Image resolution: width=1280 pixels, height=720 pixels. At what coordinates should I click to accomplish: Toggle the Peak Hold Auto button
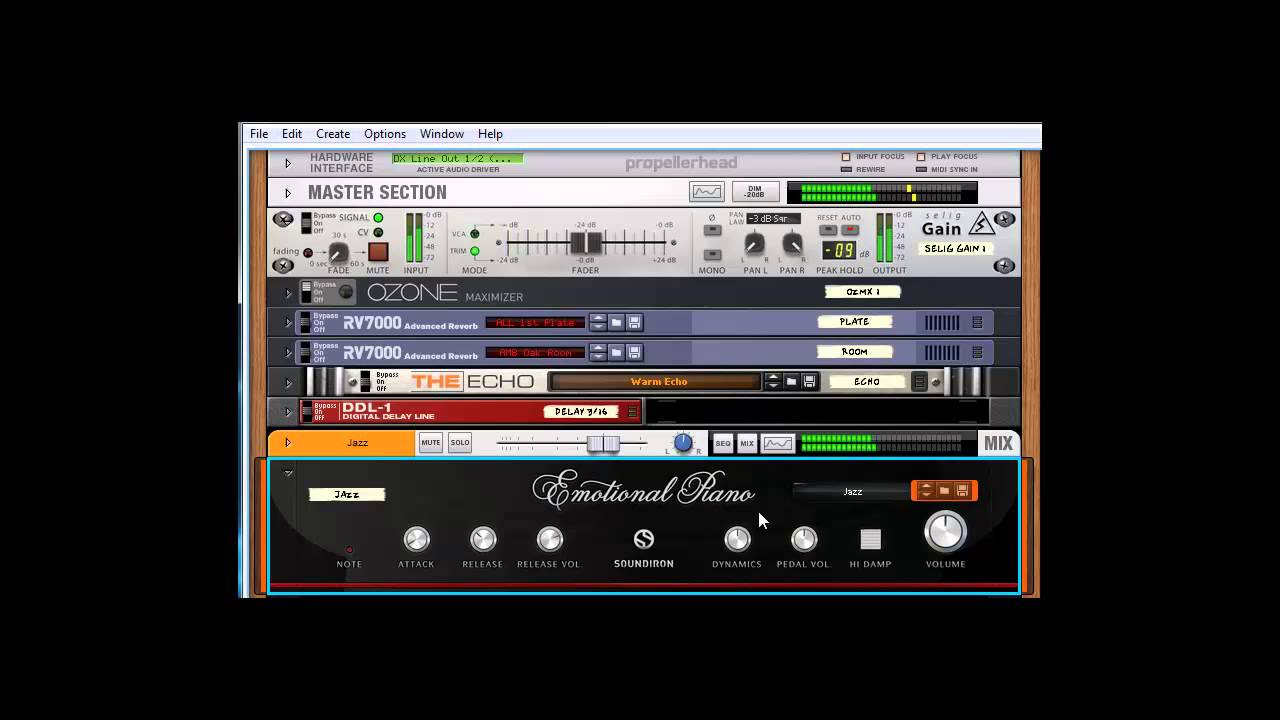[x=851, y=230]
